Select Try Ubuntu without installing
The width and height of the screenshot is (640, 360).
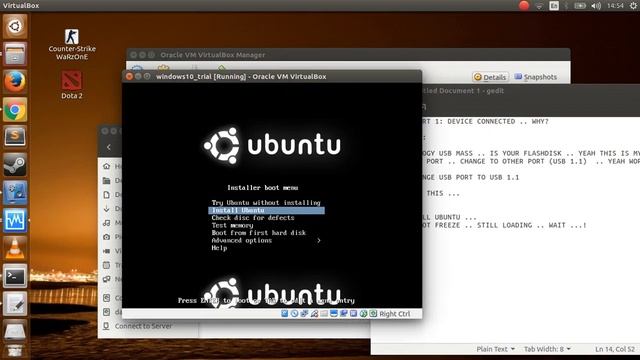pos(266,202)
